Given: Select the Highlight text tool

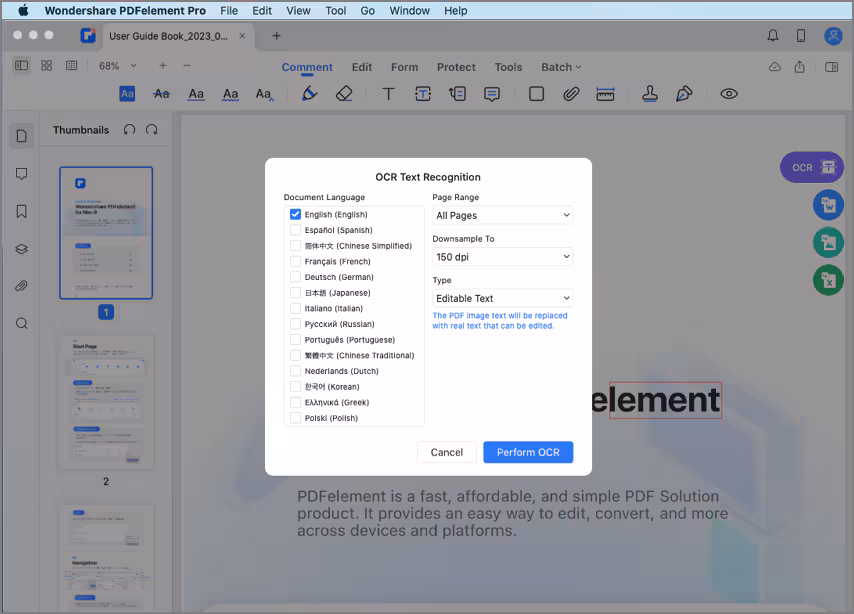Looking at the screenshot, I should pos(127,94).
